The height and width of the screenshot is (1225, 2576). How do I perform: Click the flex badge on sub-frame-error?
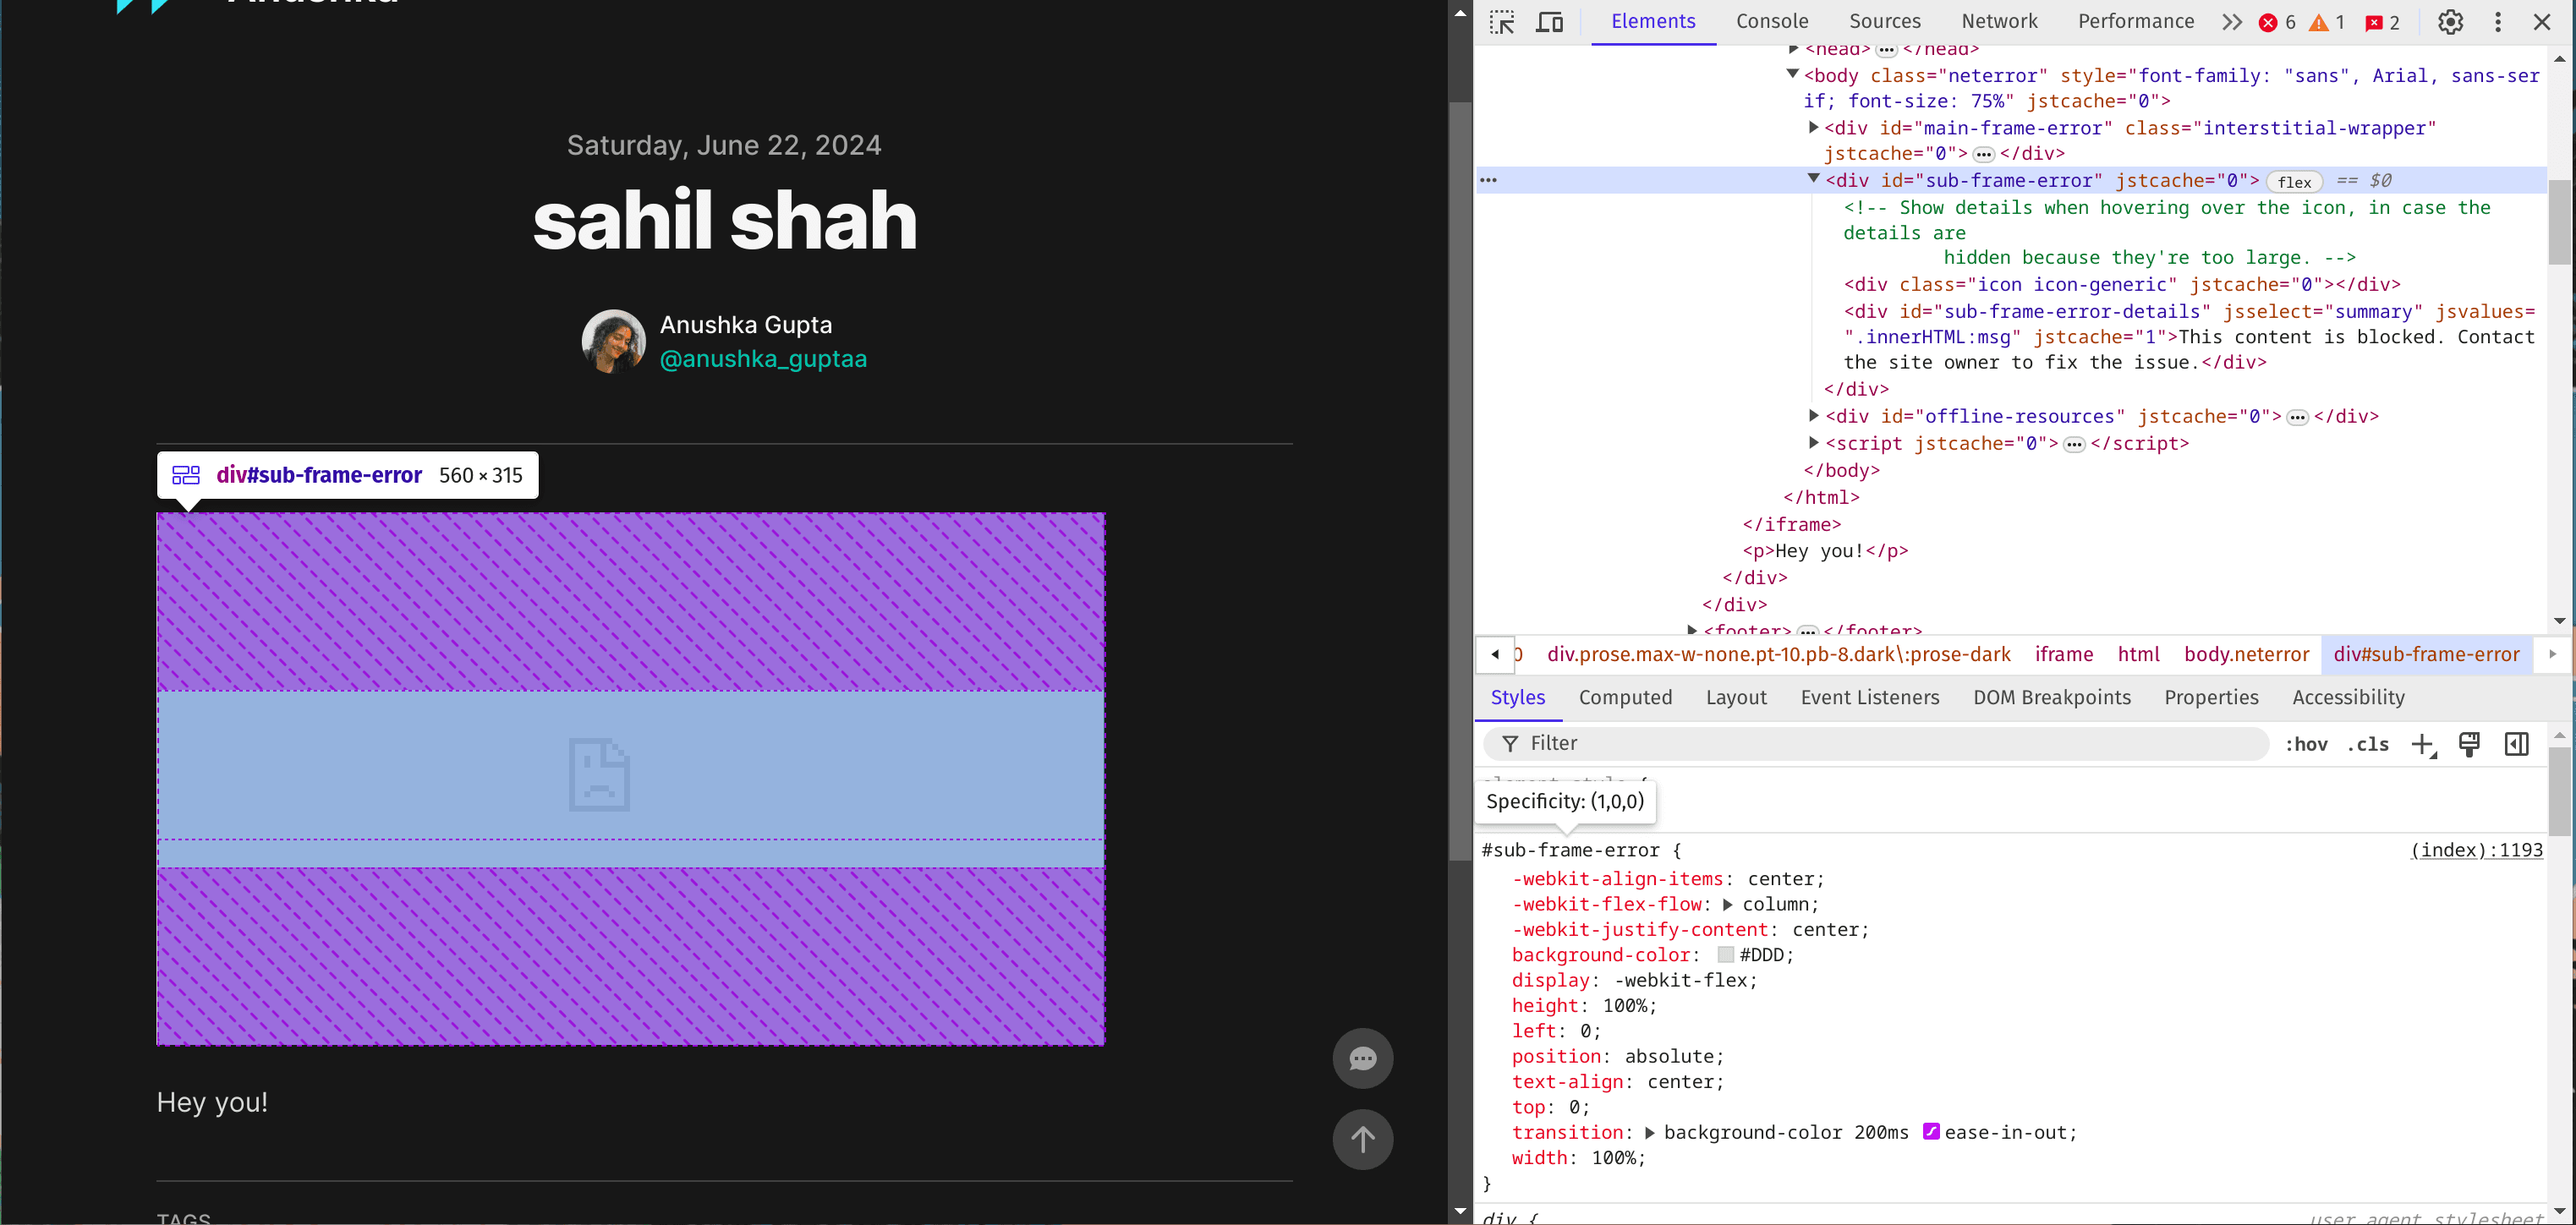tap(2294, 181)
